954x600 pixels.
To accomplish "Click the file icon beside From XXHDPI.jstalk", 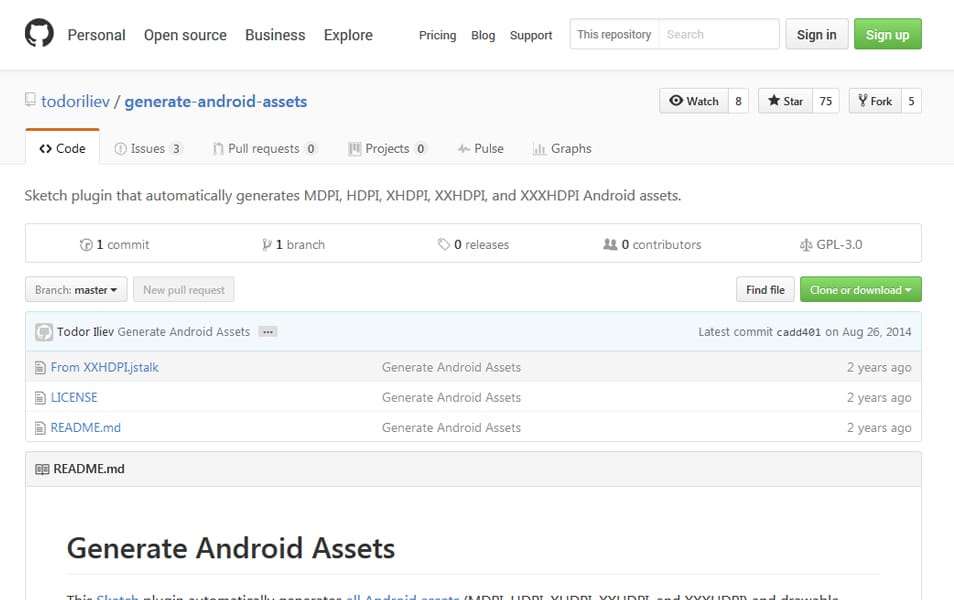I will (40, 368).
